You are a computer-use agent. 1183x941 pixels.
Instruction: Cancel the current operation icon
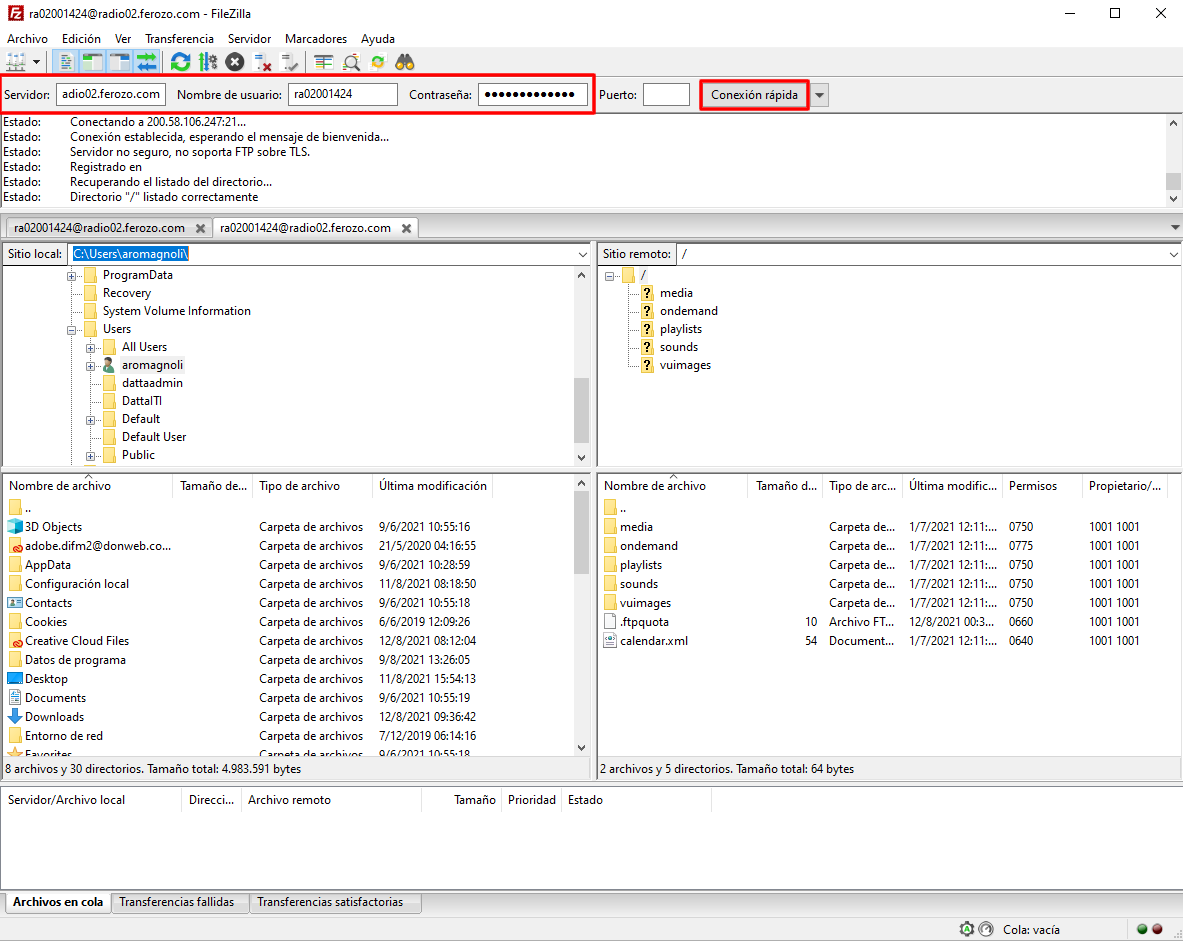coord(235,62)
